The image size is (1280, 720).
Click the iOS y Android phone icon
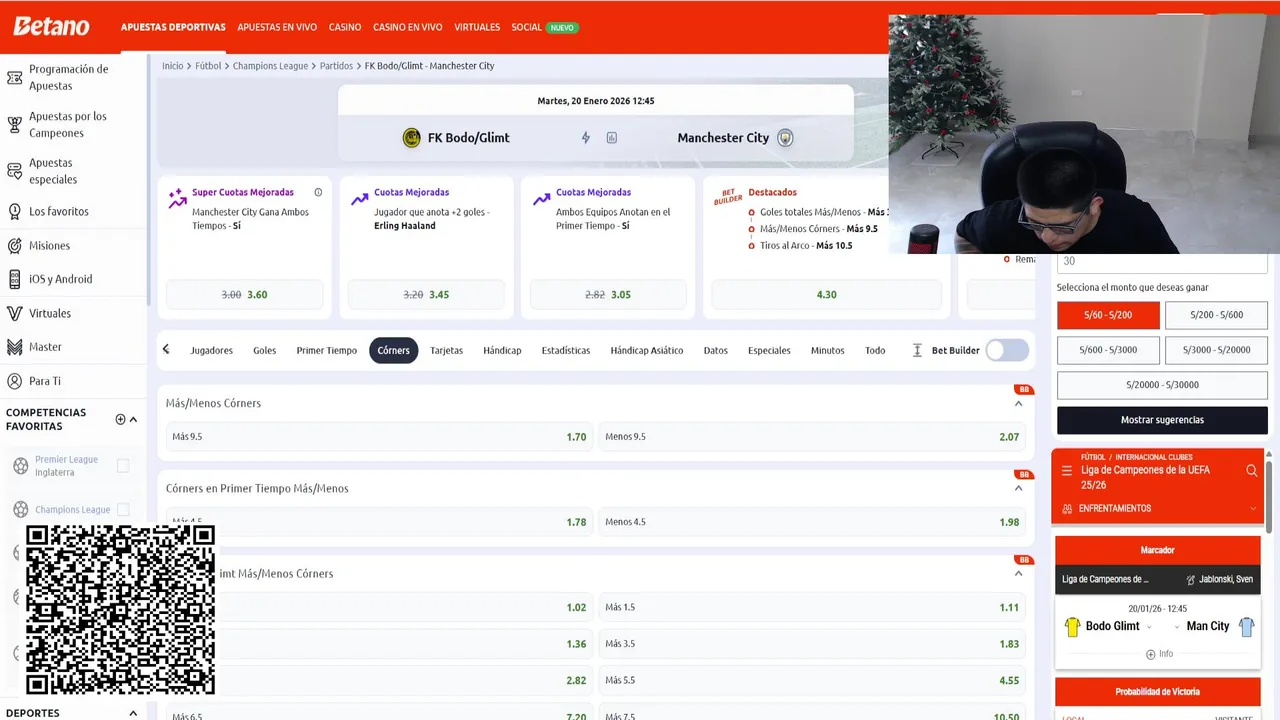pyautogui.click(x=14, y=279)
